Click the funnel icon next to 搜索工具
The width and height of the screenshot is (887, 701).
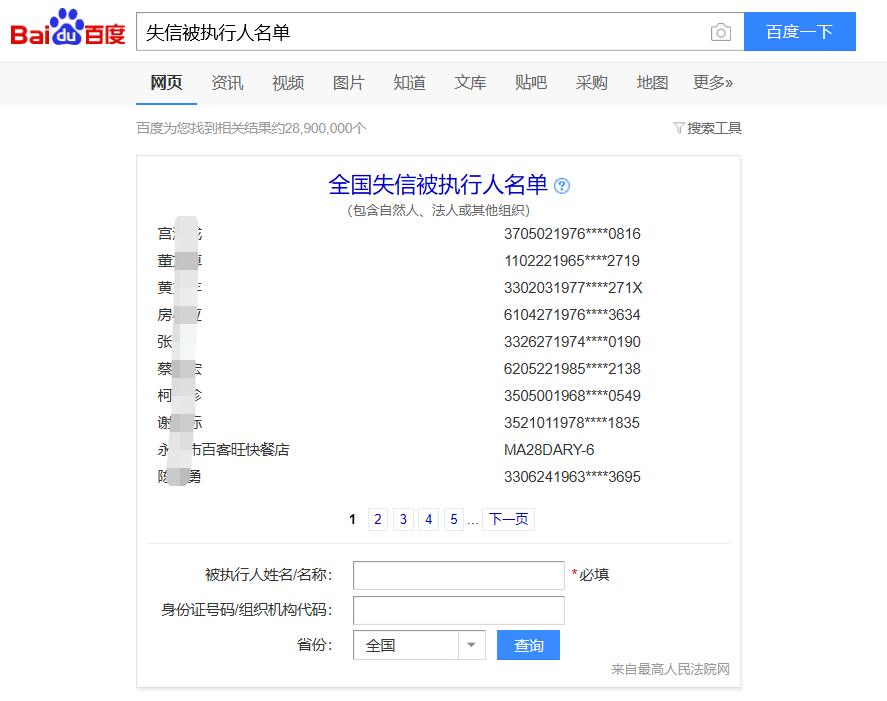click(678, 128)
